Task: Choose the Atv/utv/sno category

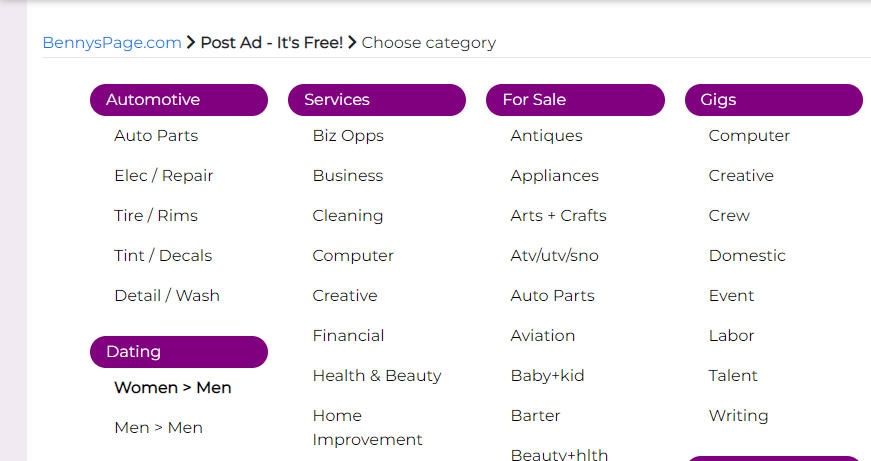Action: click(x=554, y=256)
